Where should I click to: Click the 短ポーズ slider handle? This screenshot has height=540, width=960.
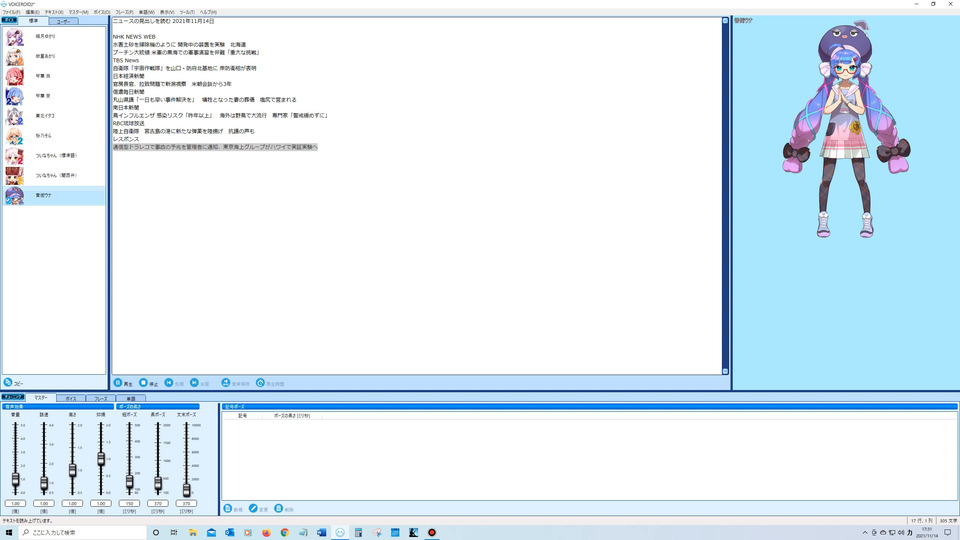tap(129, 482)
